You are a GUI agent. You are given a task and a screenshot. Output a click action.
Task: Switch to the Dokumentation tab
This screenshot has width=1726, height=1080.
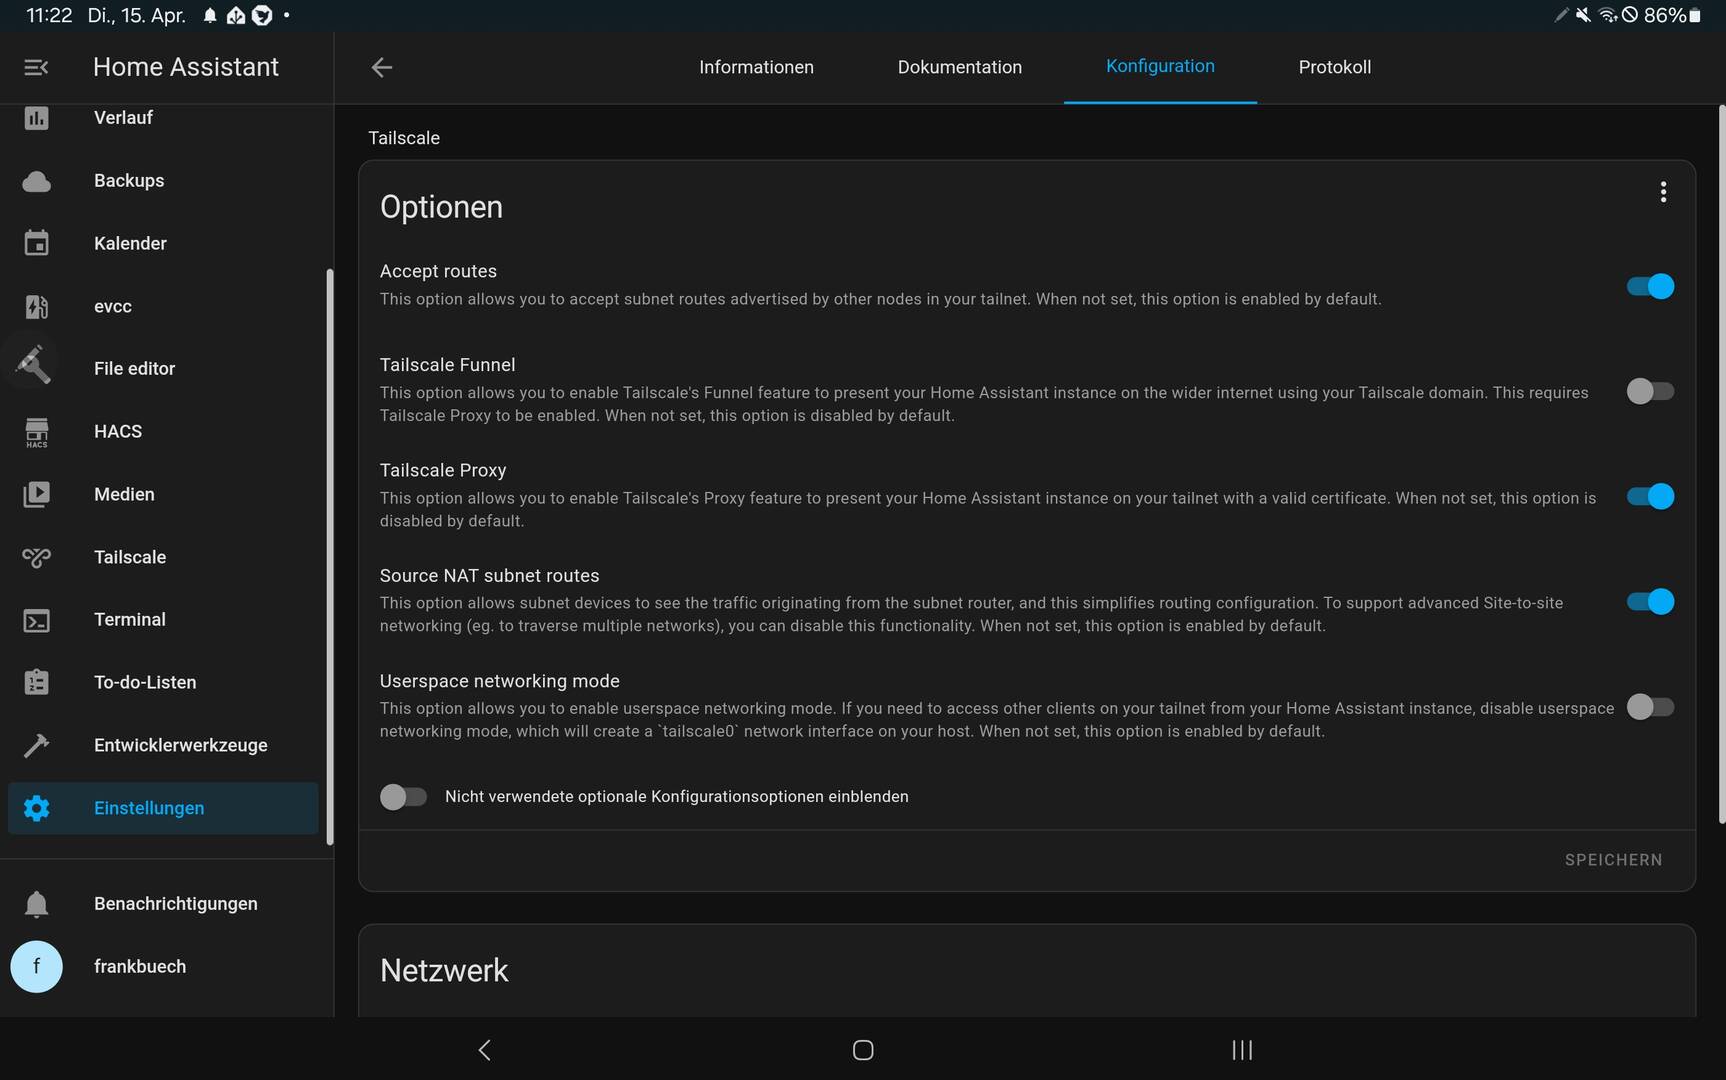pos(959,67)
